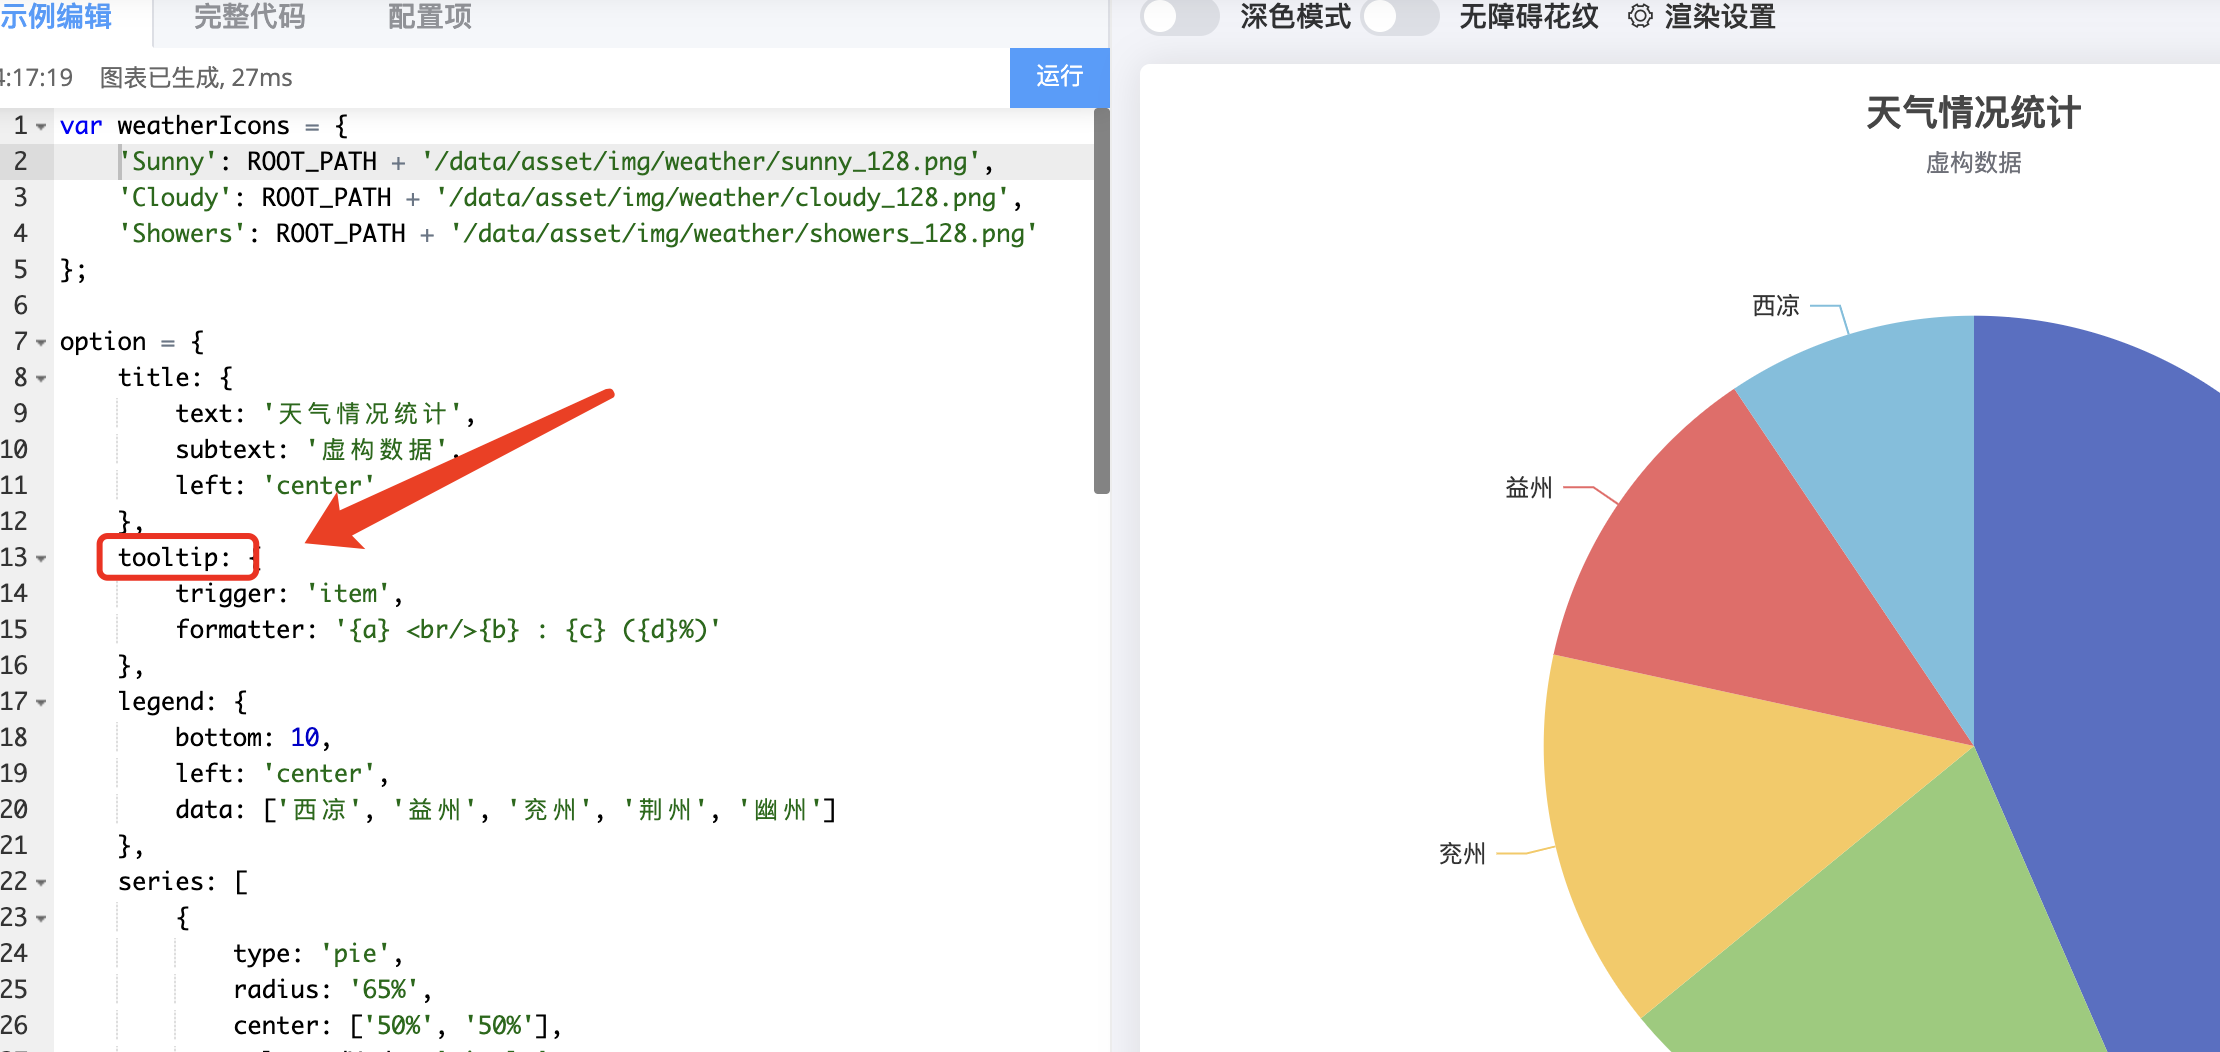Click the code editor vertical scrollbar
Image resolution: width=2220 pixels, height=1052 pixels.
pos(1102,301)
